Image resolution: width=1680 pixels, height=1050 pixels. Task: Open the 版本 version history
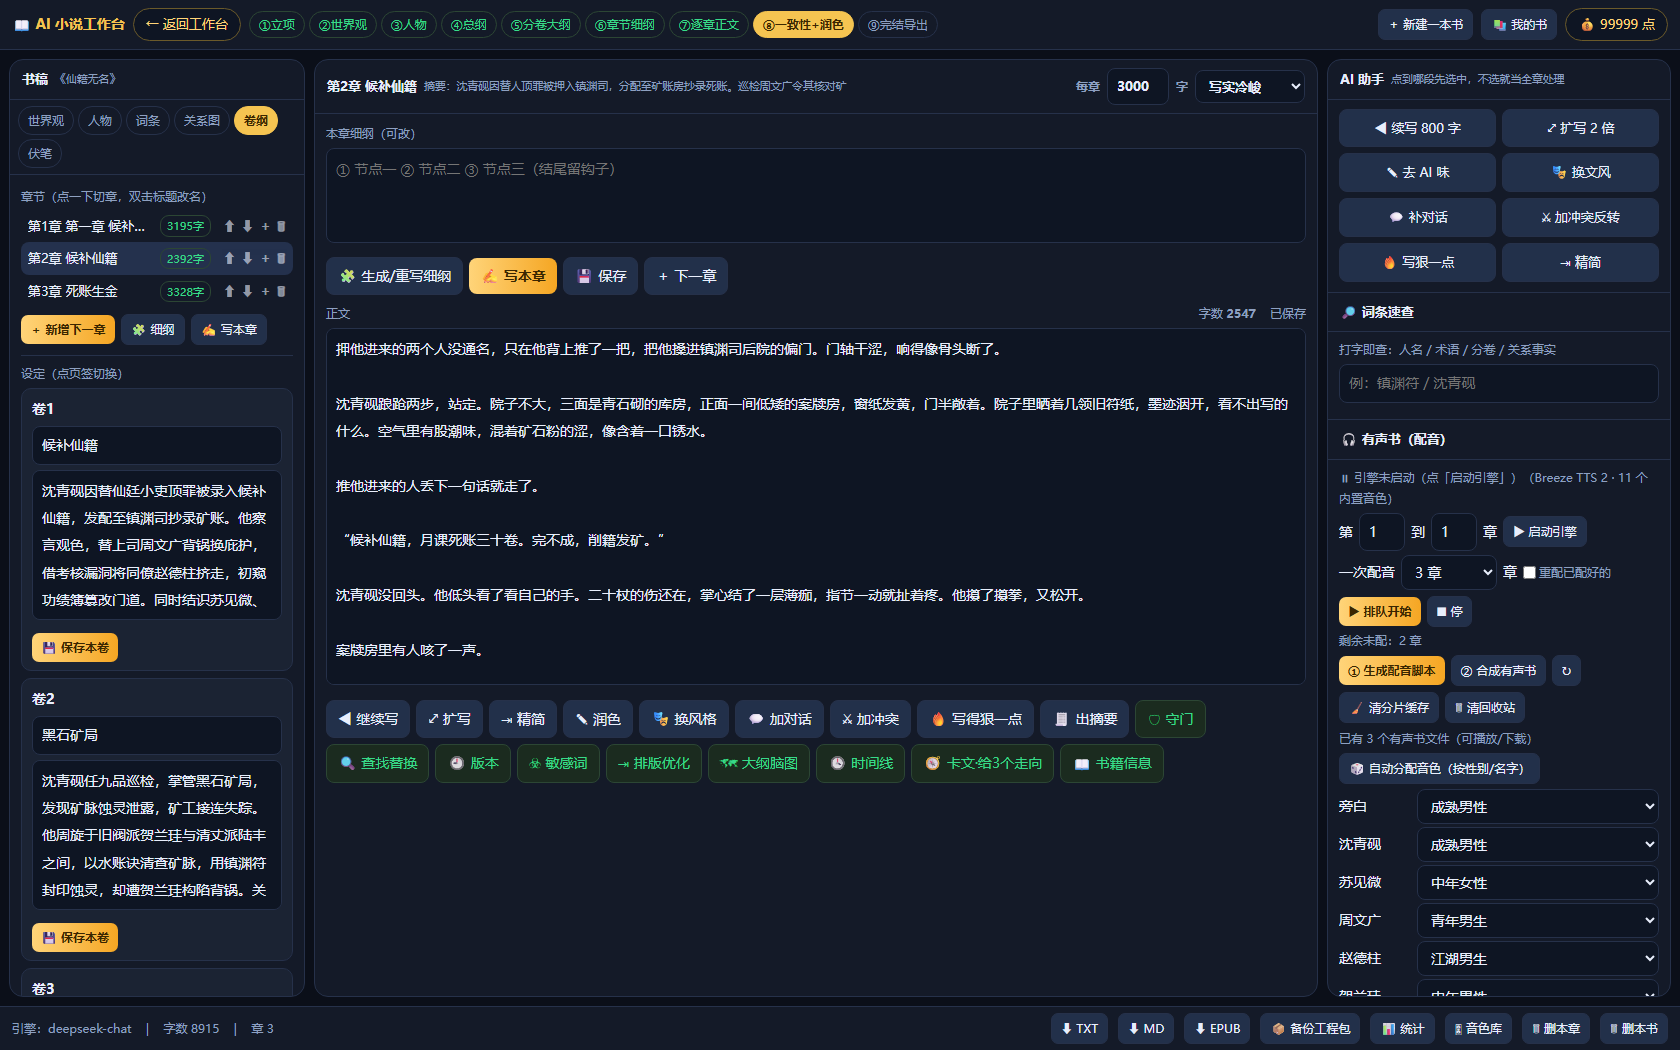[x=473, y=763]
